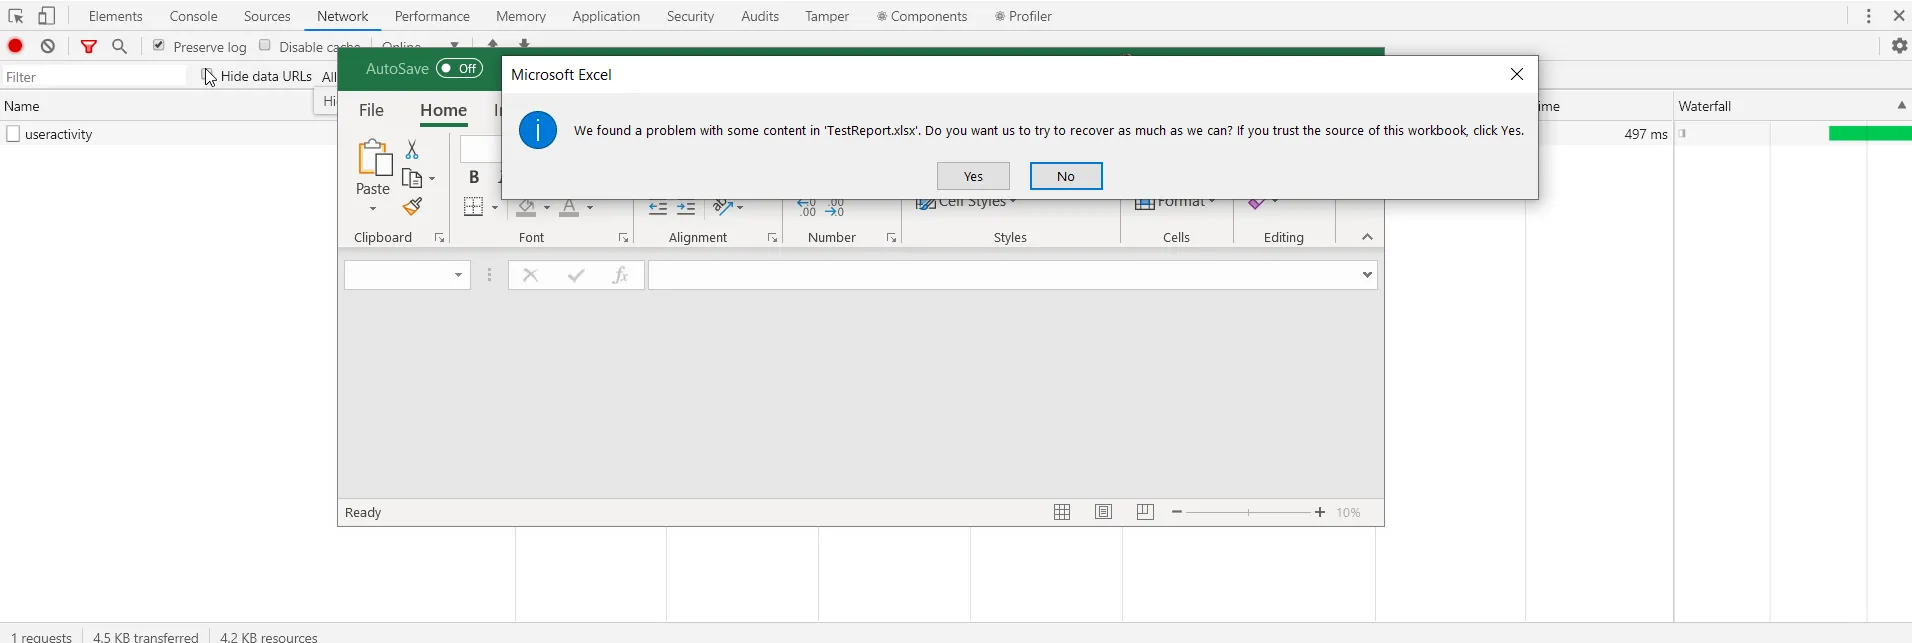The image size is (1912, 643).
Task: Click the formula bar Enter checkmark
Action: [576, 275]
